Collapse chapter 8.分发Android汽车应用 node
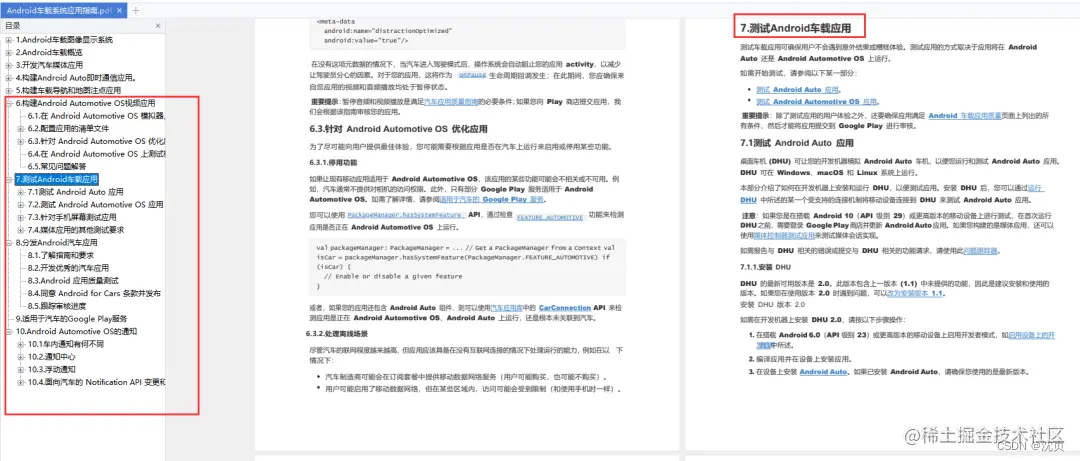The height and width of the screenshot is (461, 1080). click(9, 243)
